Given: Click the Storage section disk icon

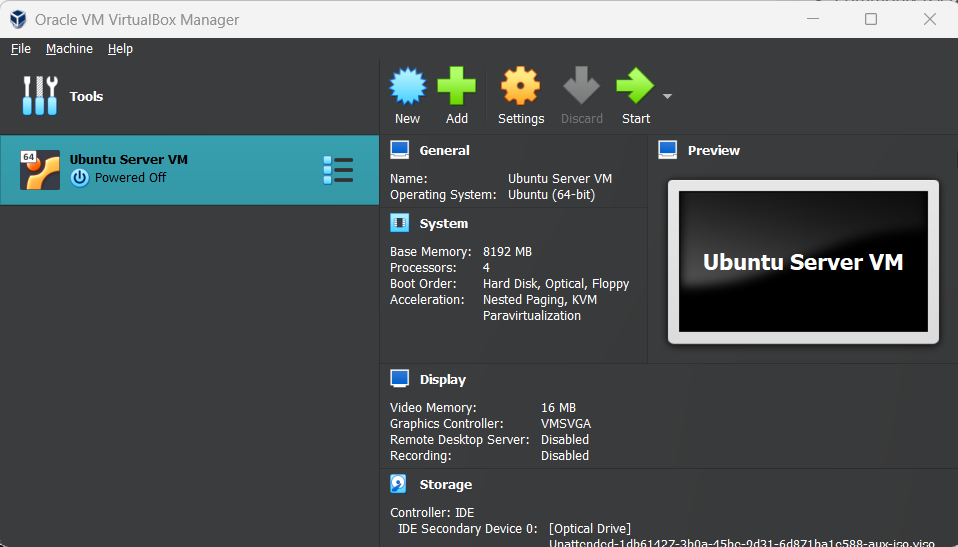Looking at the screenshot, I should click(x=398, y=484).
